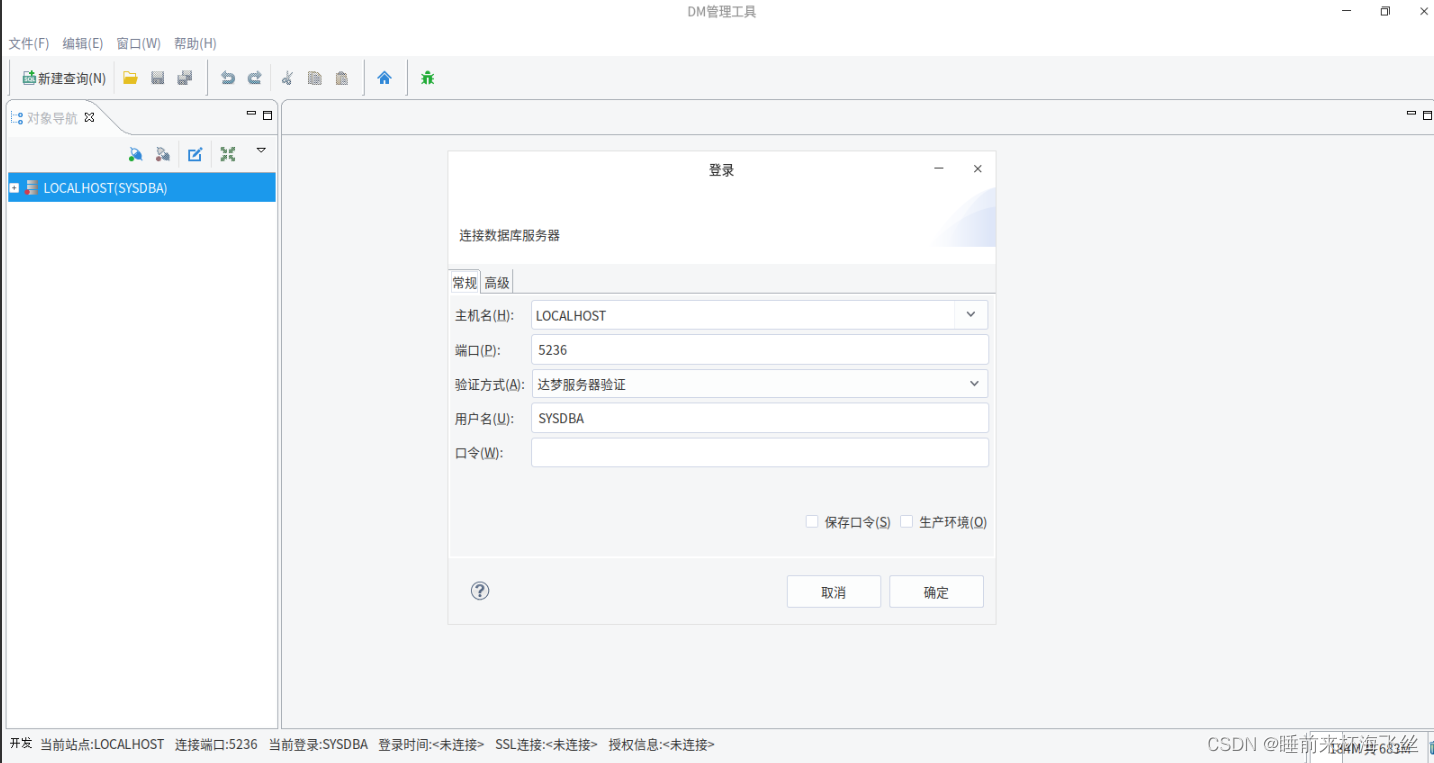1434x763 pixels.
Task: Go to the blue Home icon
Action: [x=384, y=78]
